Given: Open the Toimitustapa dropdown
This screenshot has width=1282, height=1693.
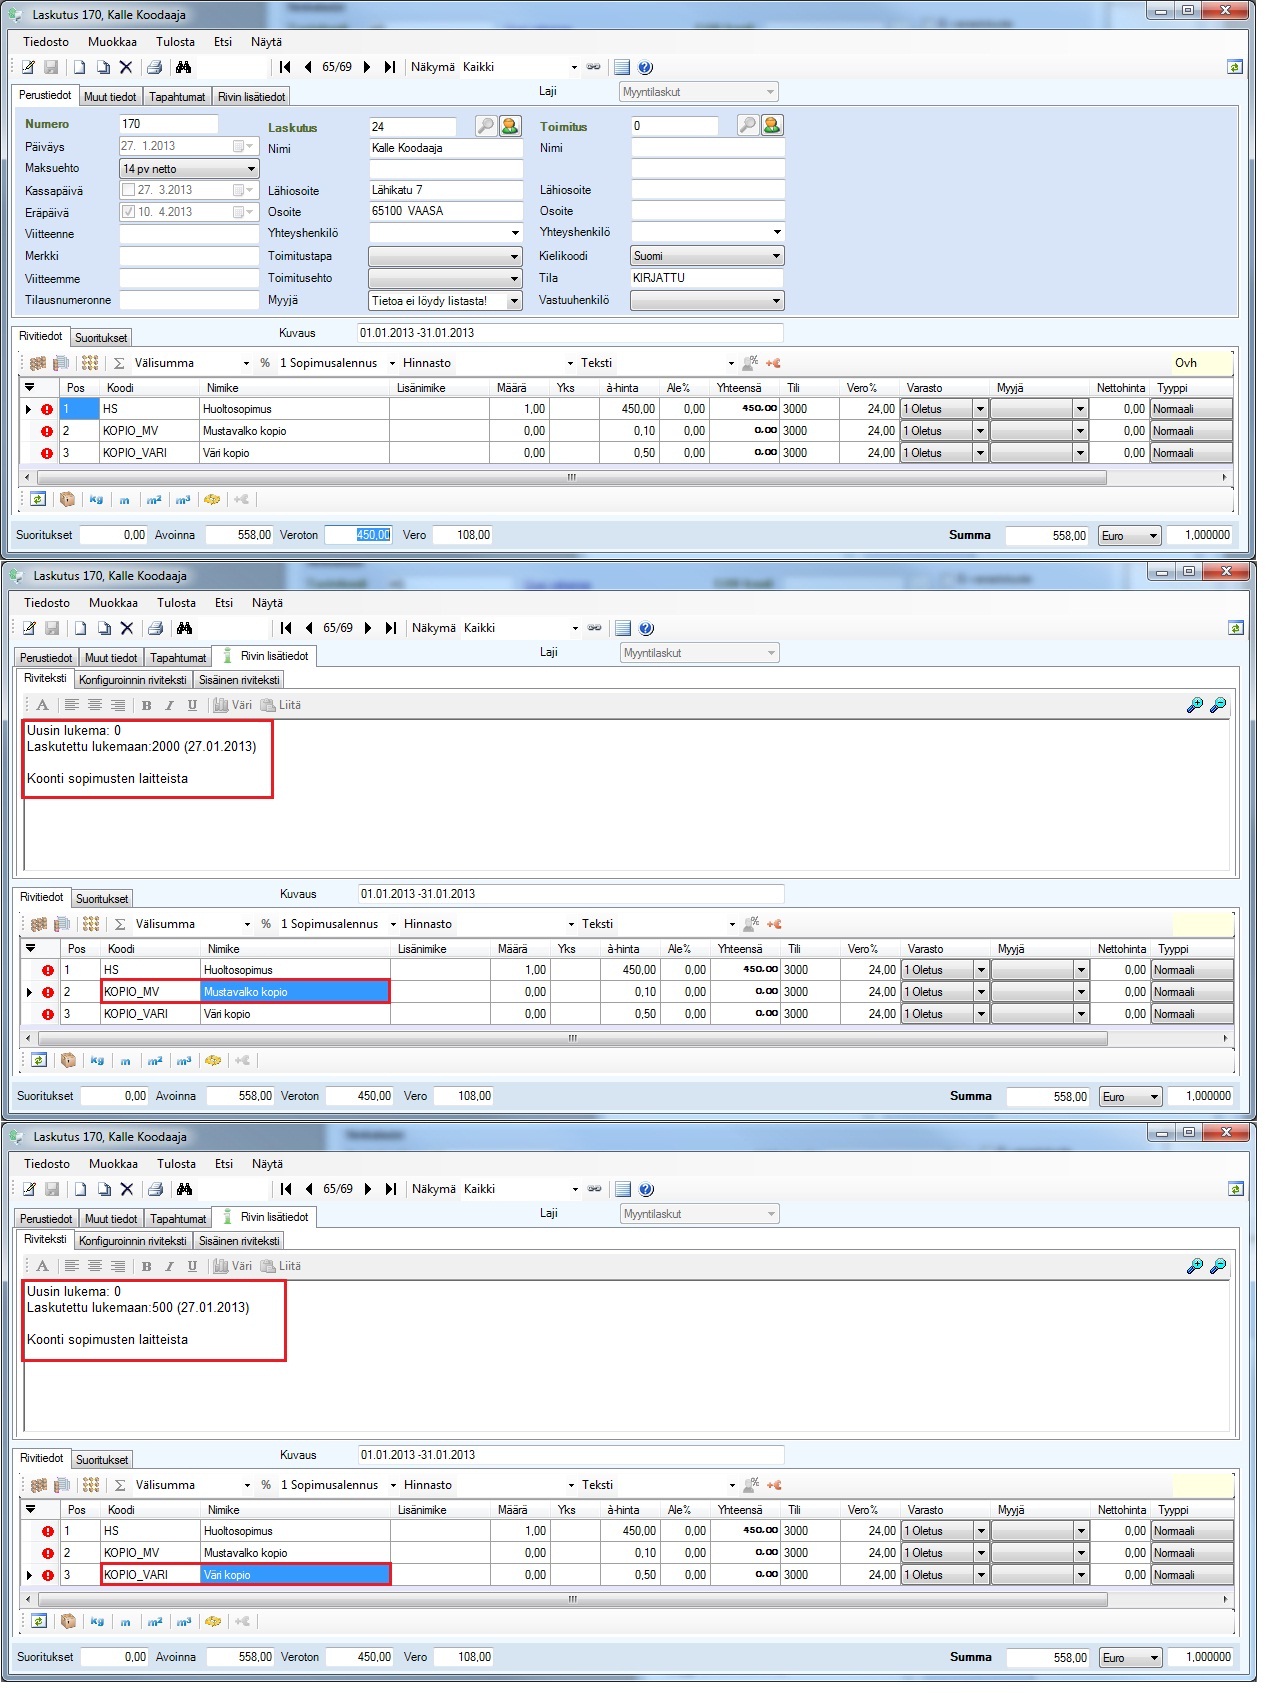Looking at the screenshot, I should coord(515,257).
